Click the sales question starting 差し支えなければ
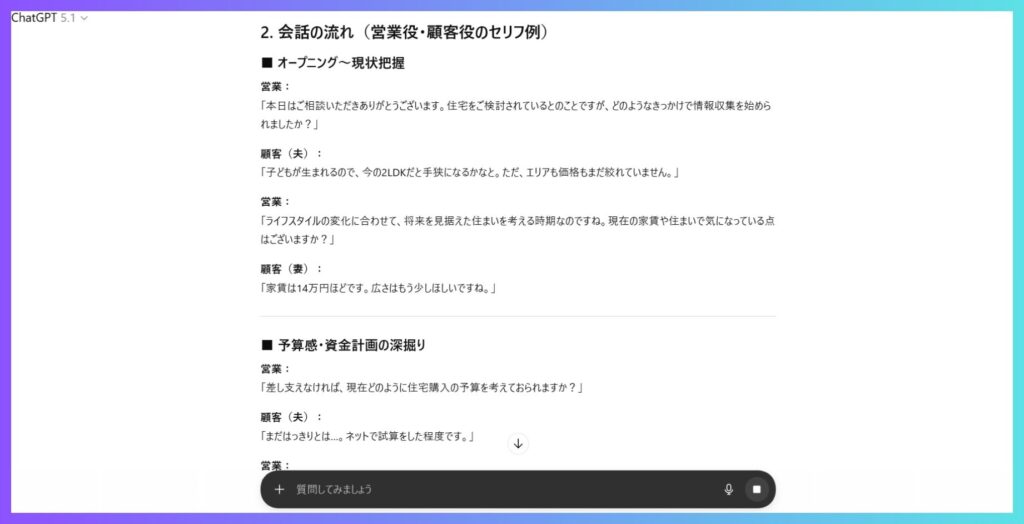This screenshot has height=524, width=1024. [x=421, y=387]
